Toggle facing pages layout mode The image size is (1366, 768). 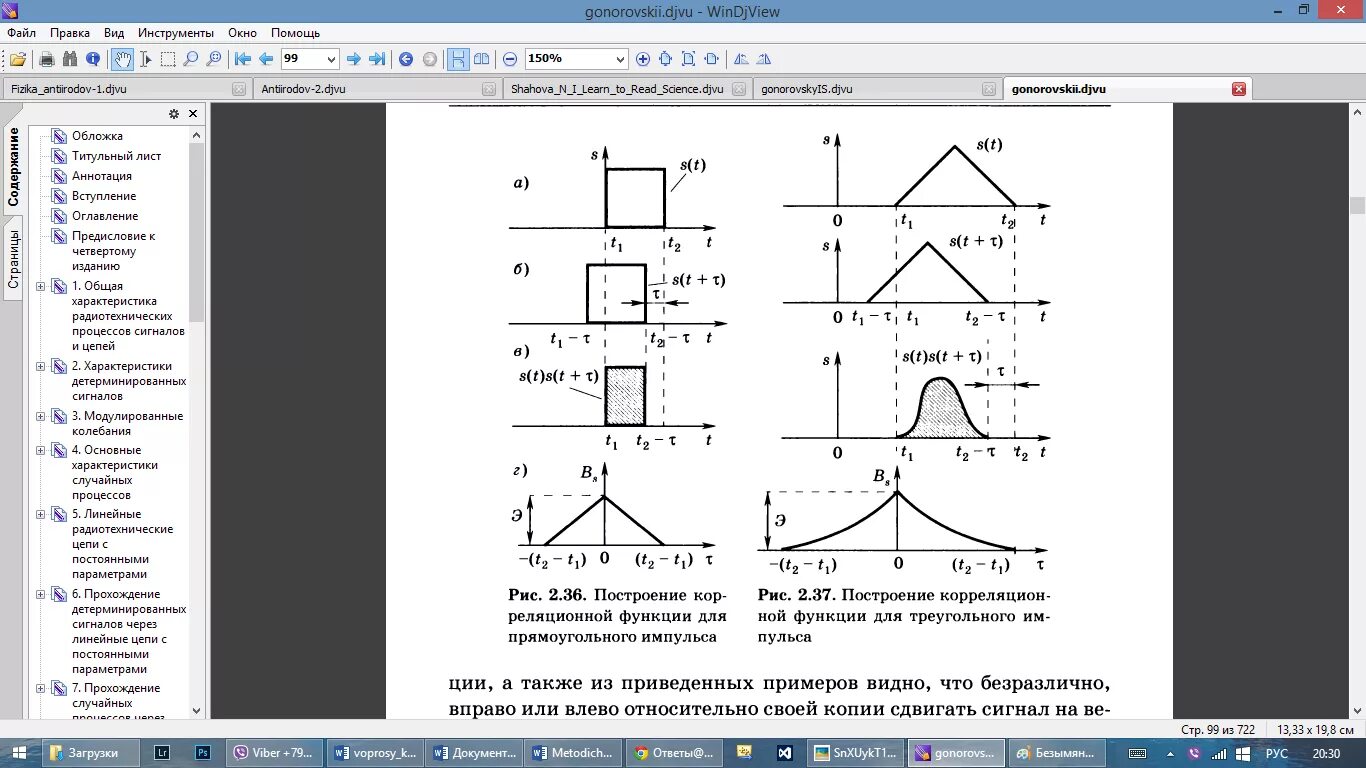[482, 59]
